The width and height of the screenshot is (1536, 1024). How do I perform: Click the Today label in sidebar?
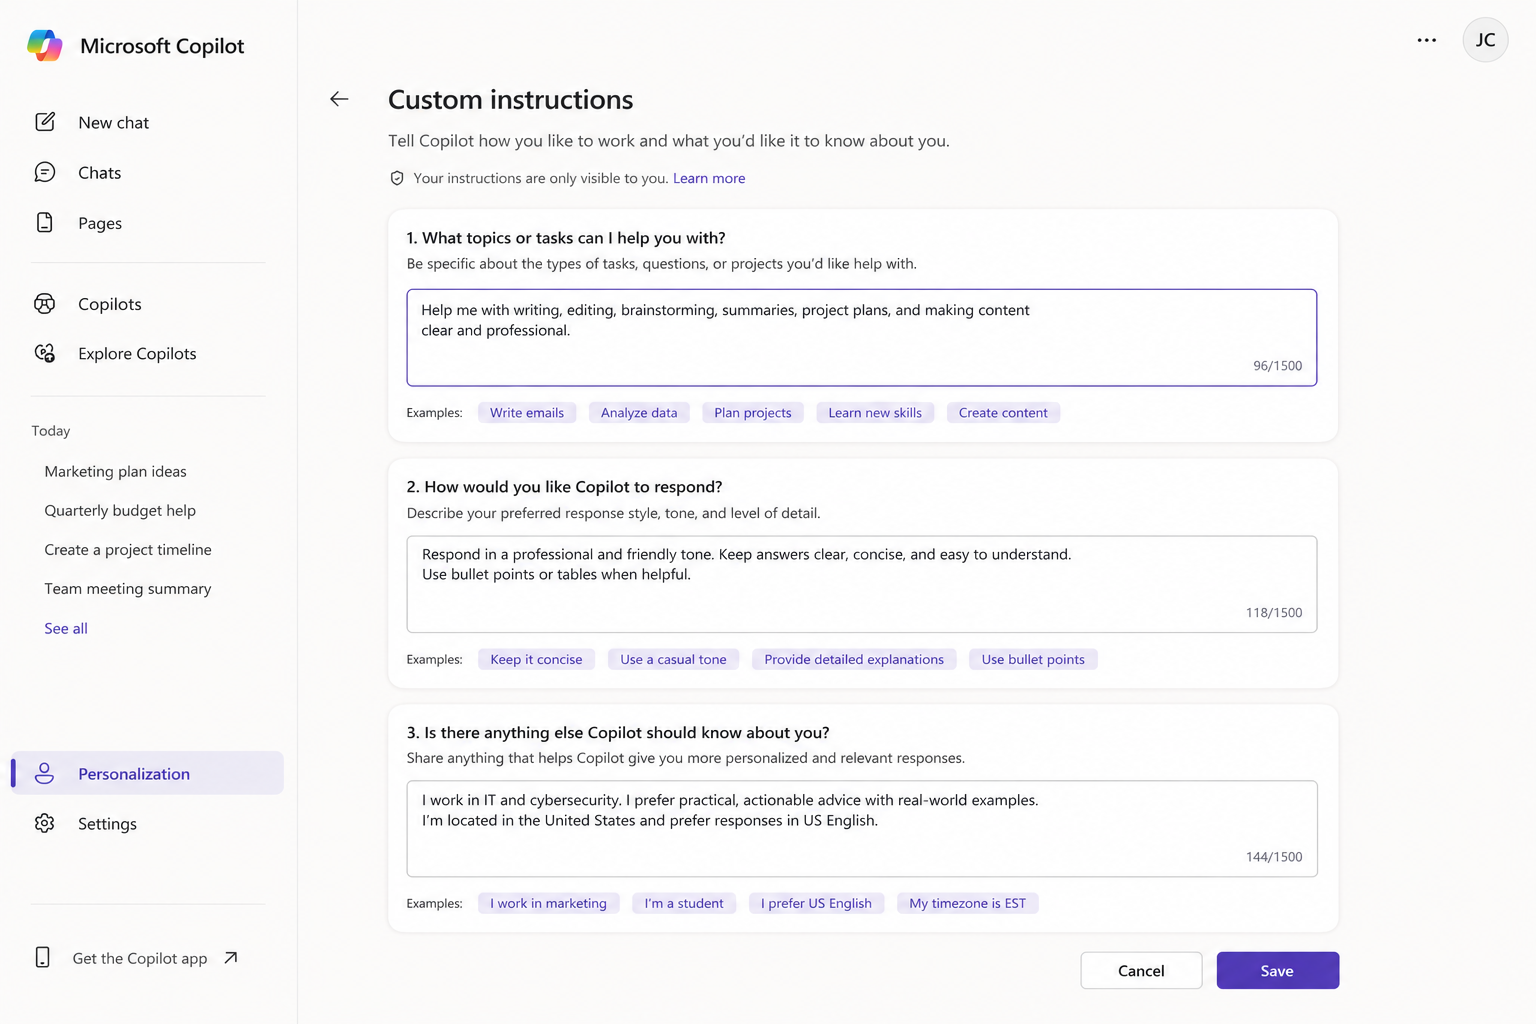pyautogui.click(x=51, y=431)
